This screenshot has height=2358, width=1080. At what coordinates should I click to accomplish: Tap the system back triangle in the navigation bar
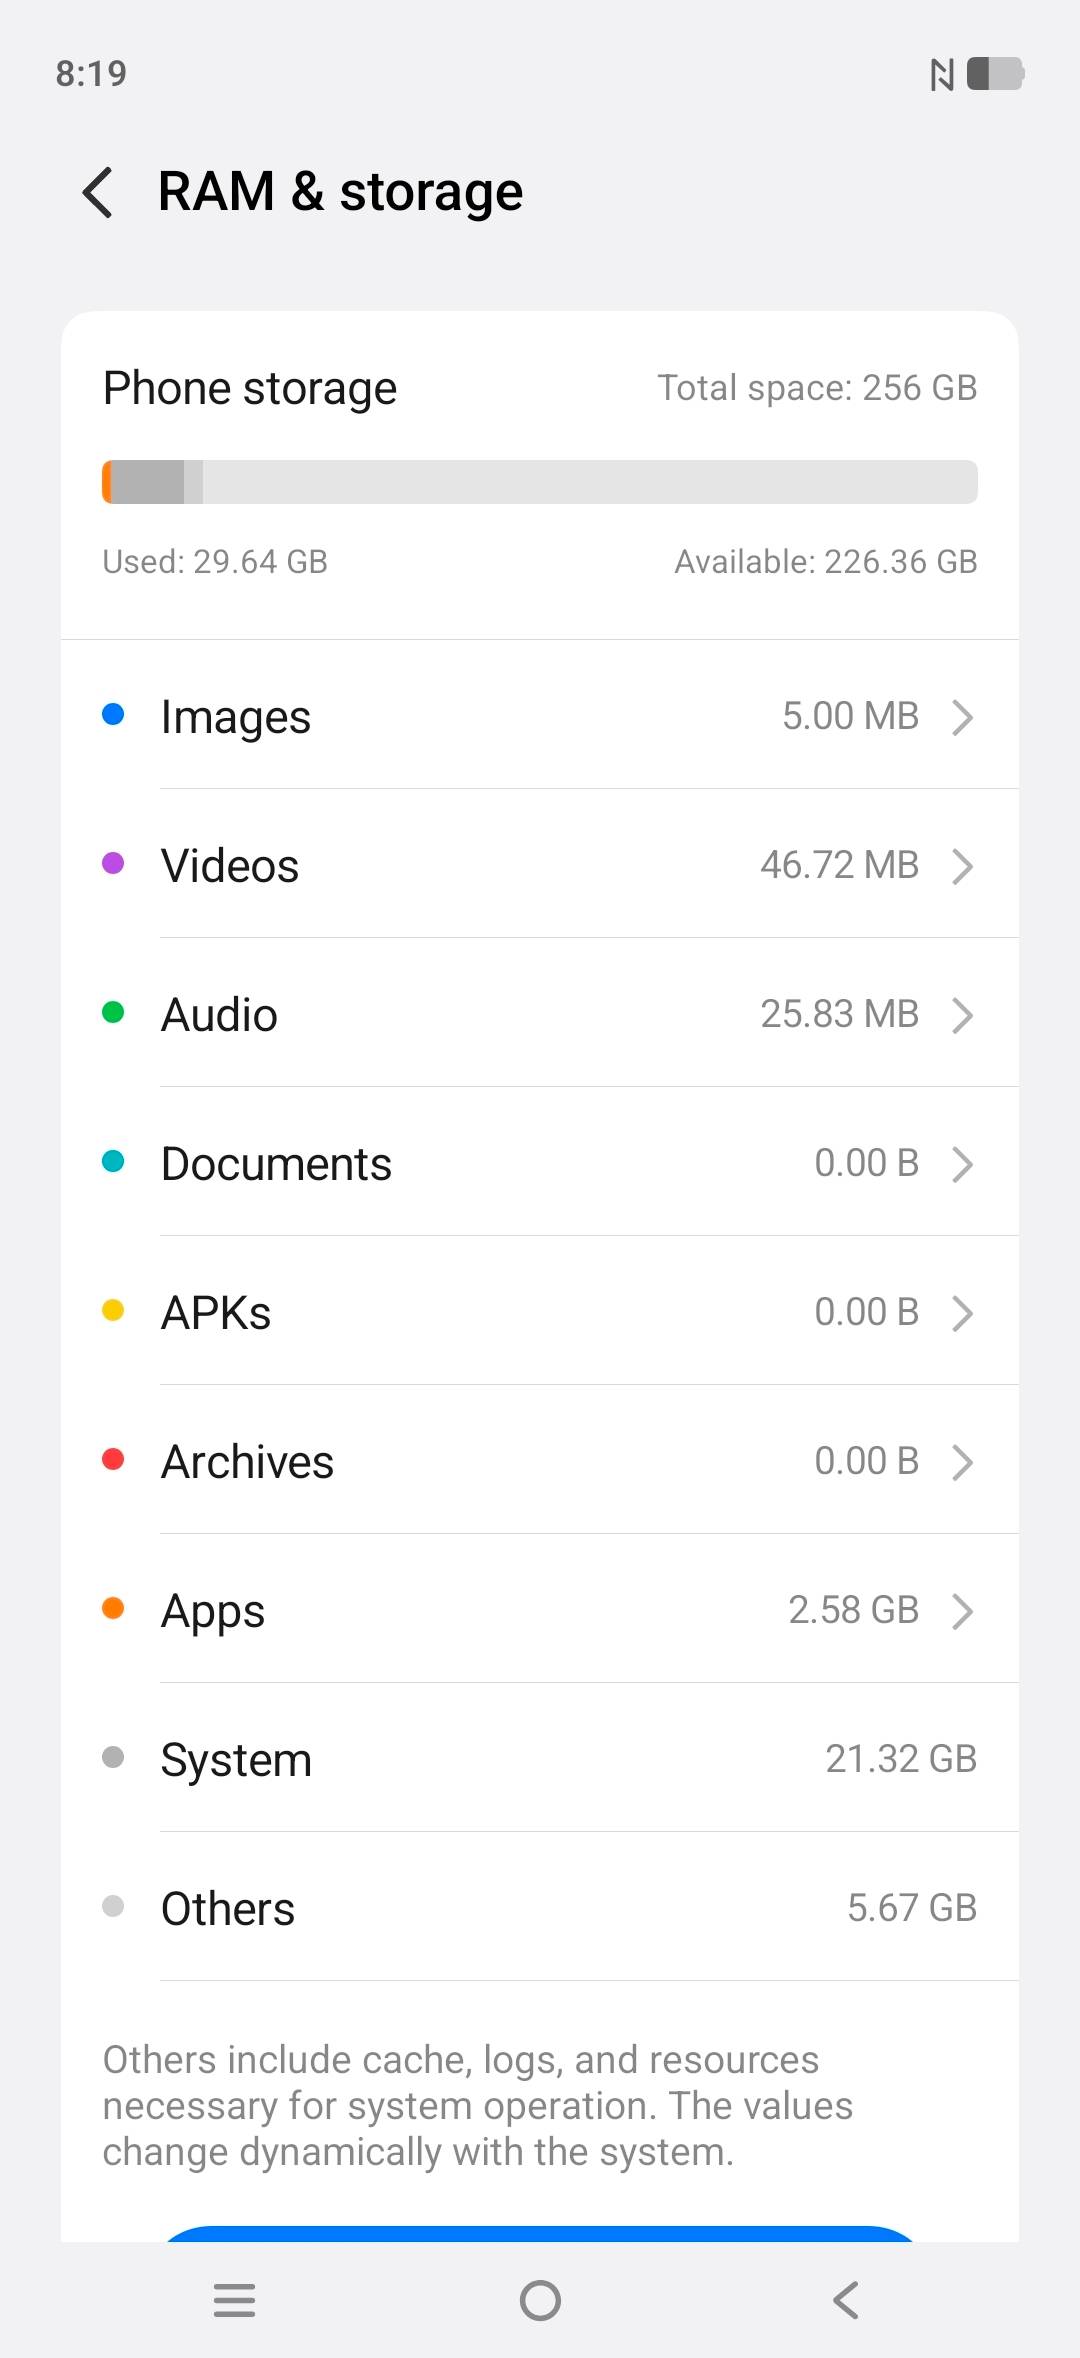pos(846,2300)
